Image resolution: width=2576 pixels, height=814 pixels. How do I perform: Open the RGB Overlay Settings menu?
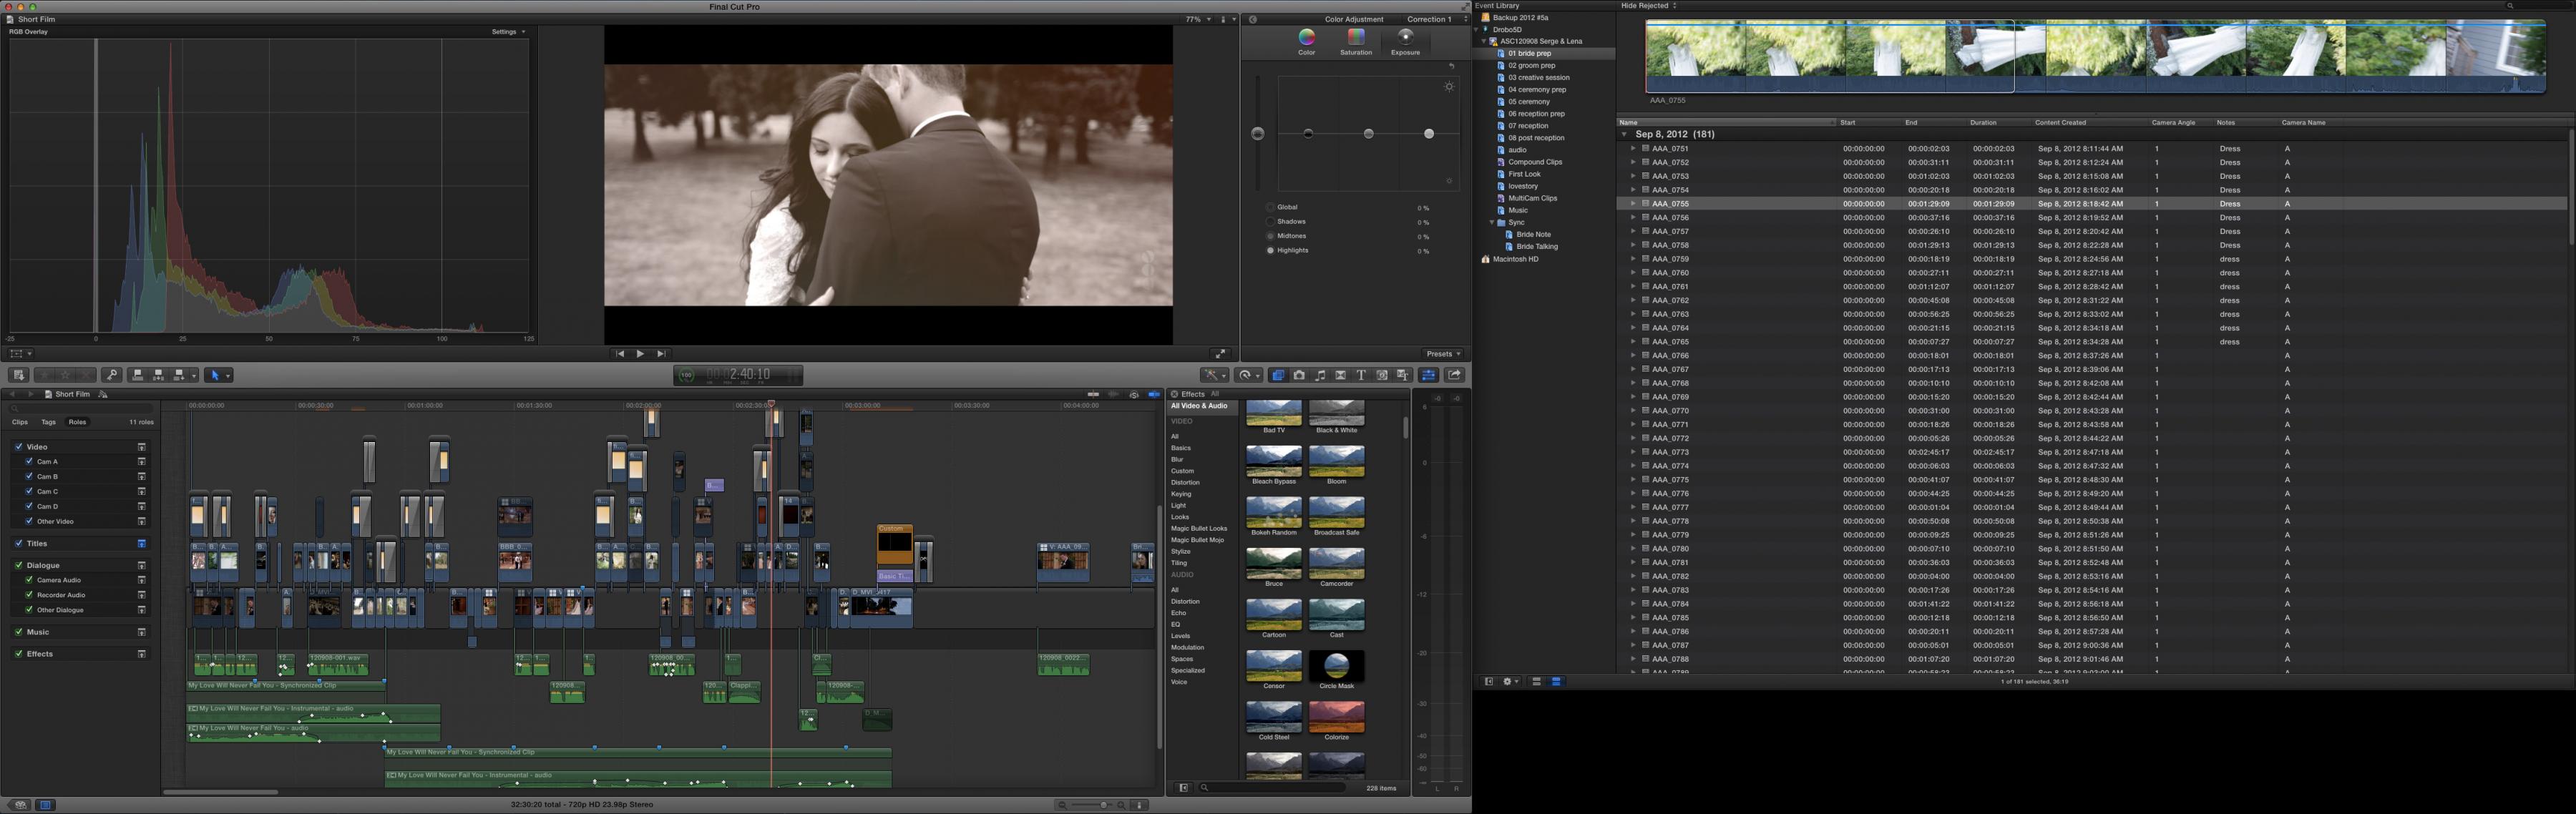[508, 32]
